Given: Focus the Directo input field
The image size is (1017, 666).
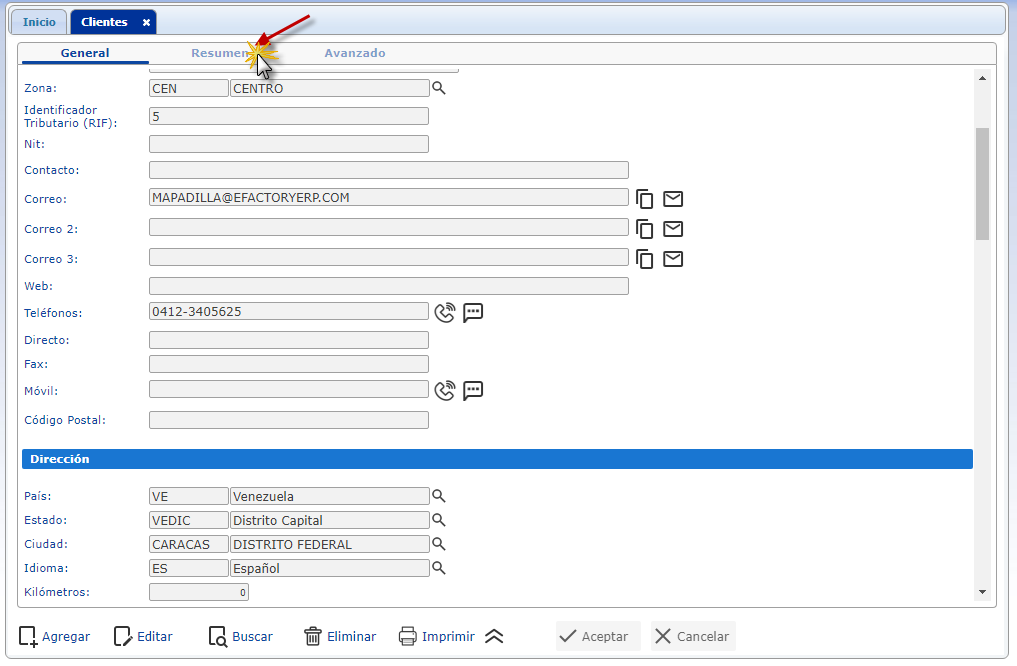Looking at the screenshot, I should (289, 340).
